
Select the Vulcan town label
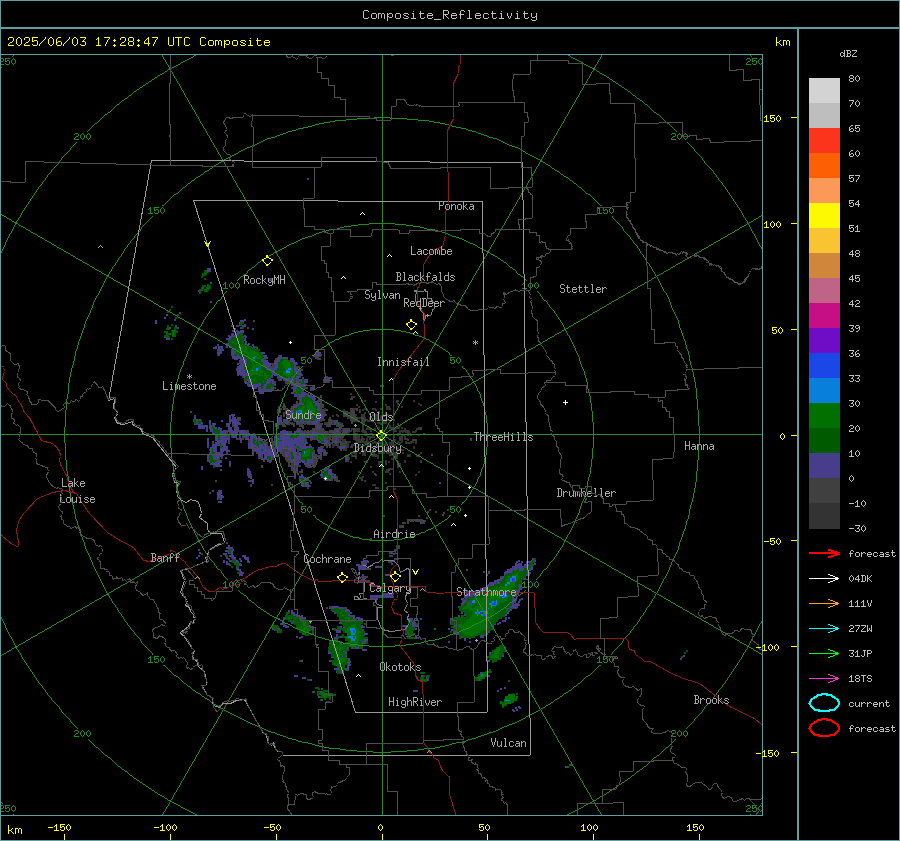508,743
